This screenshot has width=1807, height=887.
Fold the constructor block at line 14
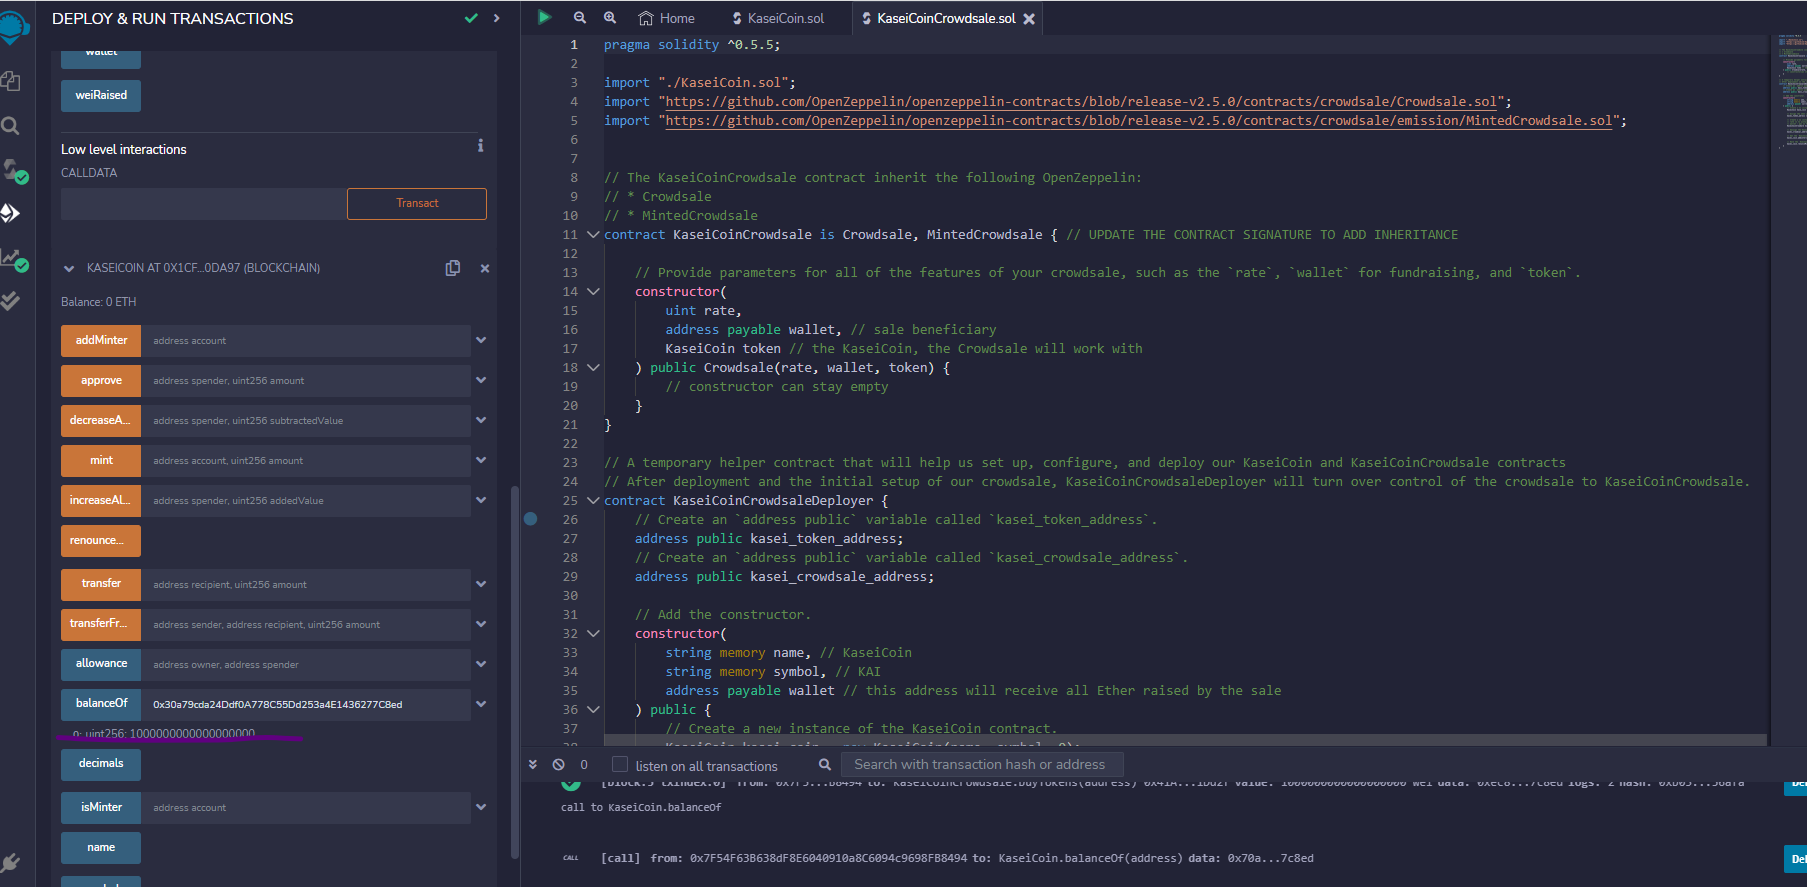(593, 292)
